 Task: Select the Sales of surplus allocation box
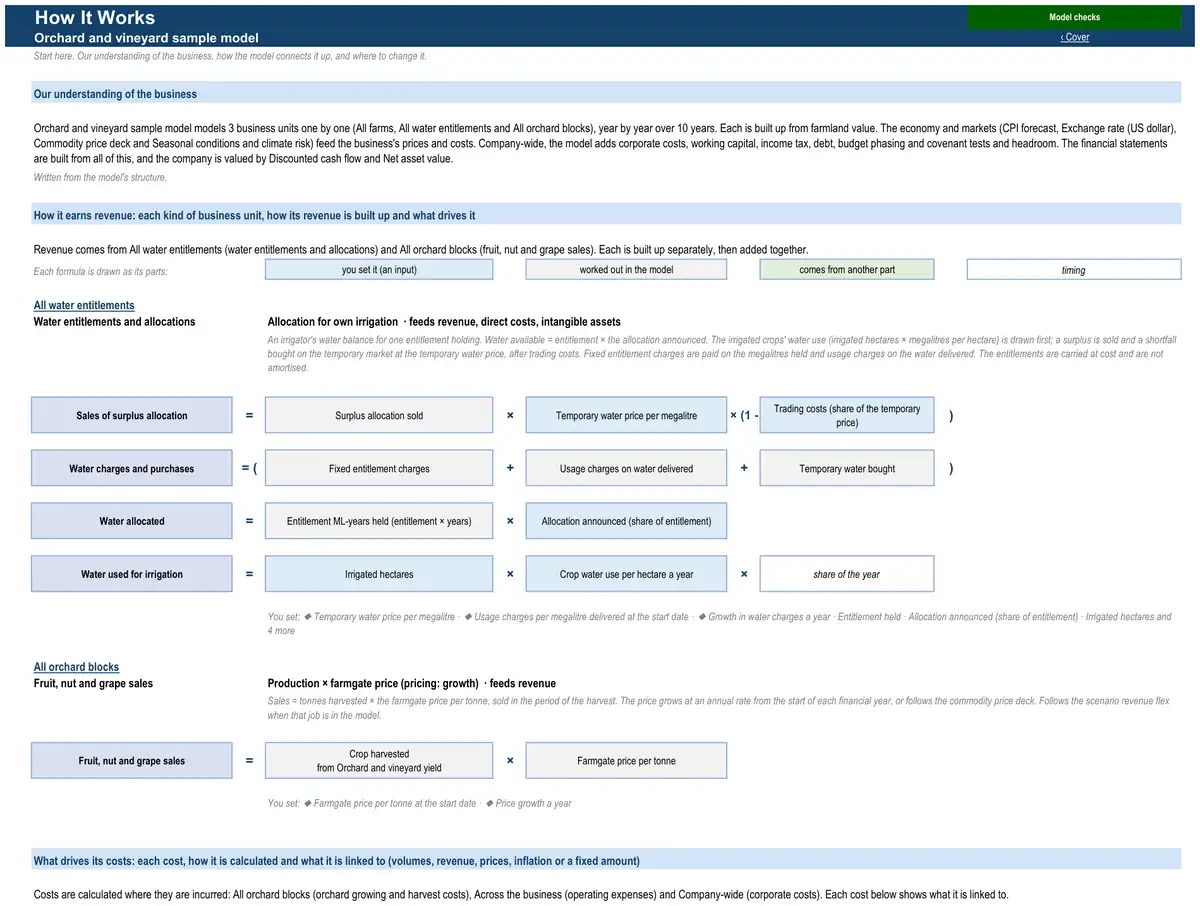point(132,415)
